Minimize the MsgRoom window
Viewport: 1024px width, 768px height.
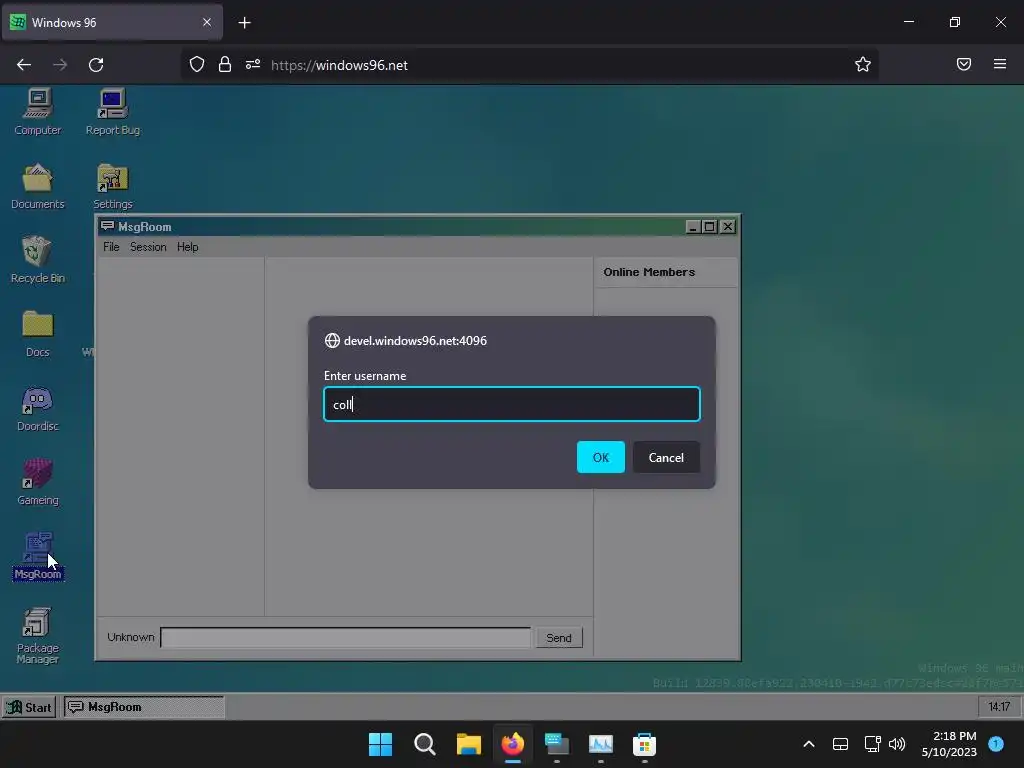click(693, 227)
